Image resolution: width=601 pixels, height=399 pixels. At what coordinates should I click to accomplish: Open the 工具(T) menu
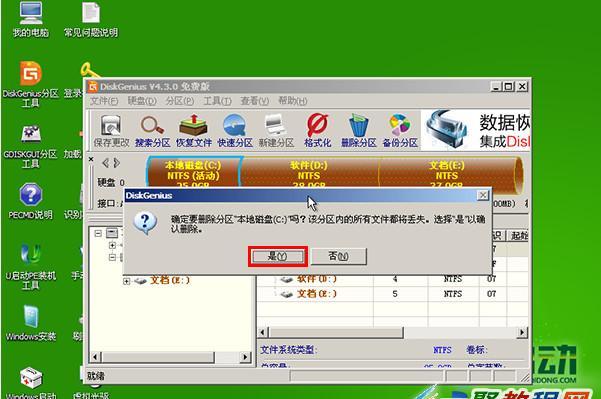pos(217,101)
